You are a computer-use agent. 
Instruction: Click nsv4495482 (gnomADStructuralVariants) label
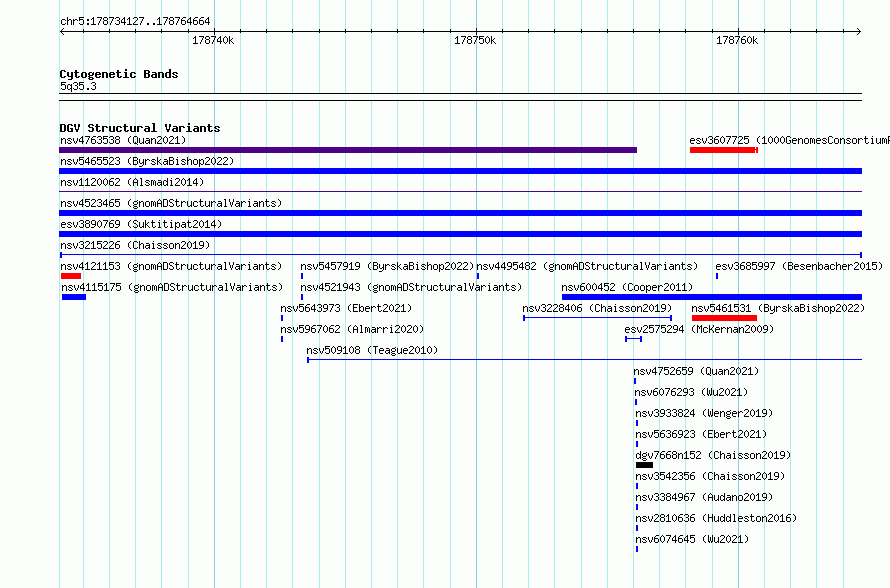587,266
